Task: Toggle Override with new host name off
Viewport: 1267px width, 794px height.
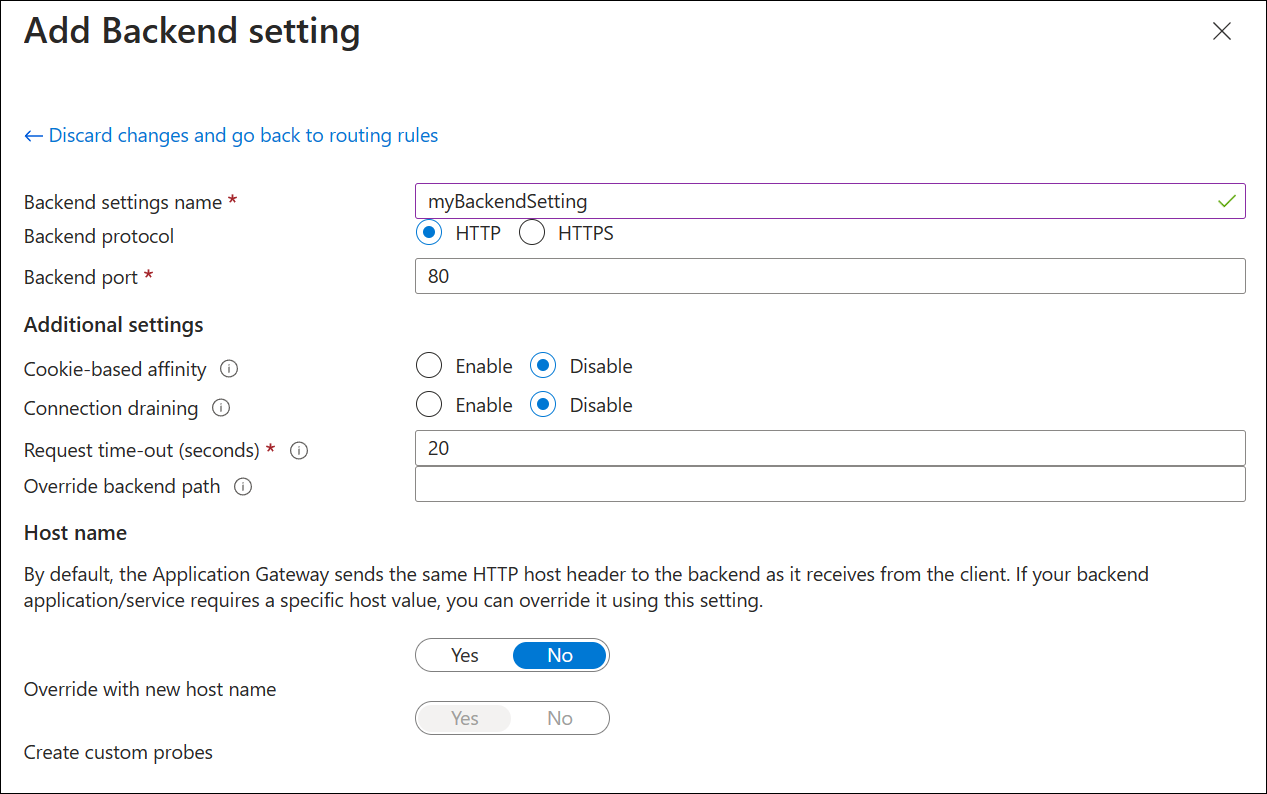Action: coord(560,655)
